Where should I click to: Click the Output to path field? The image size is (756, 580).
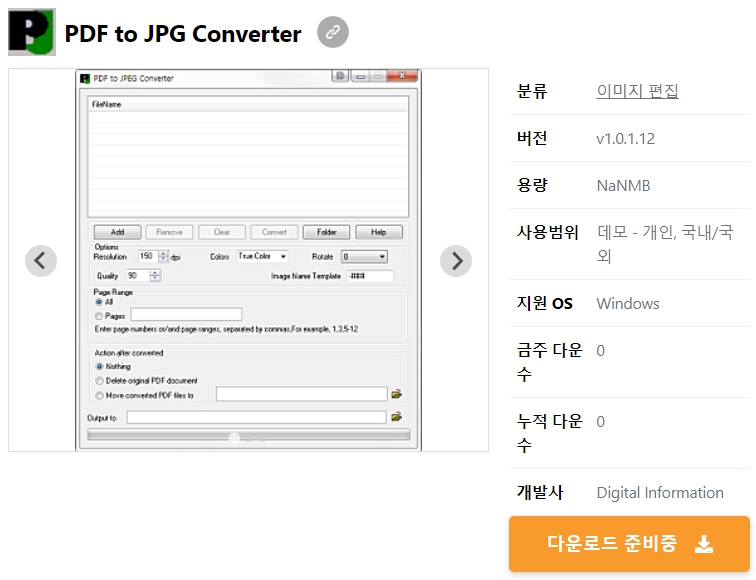[x=256, y=418]
